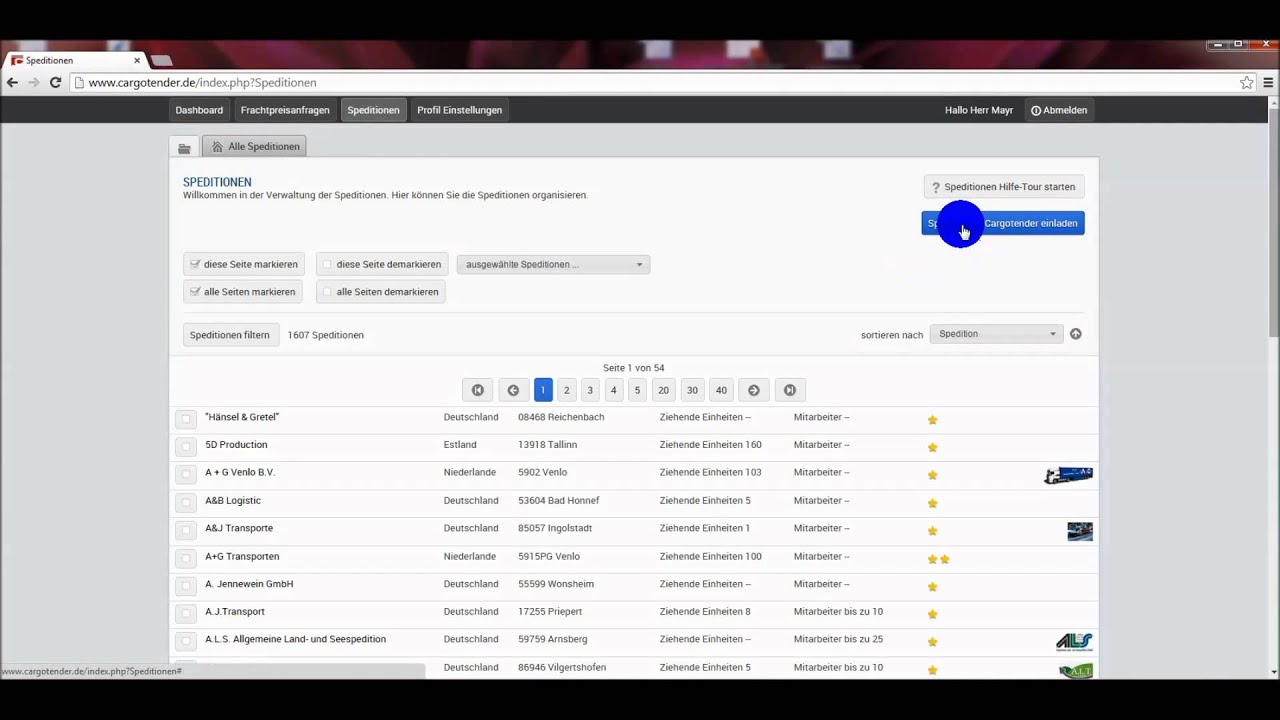Open Frachtpreisanfragen menu item
This screenshot has height=720, width=1280.
click(x=285, y=110)
